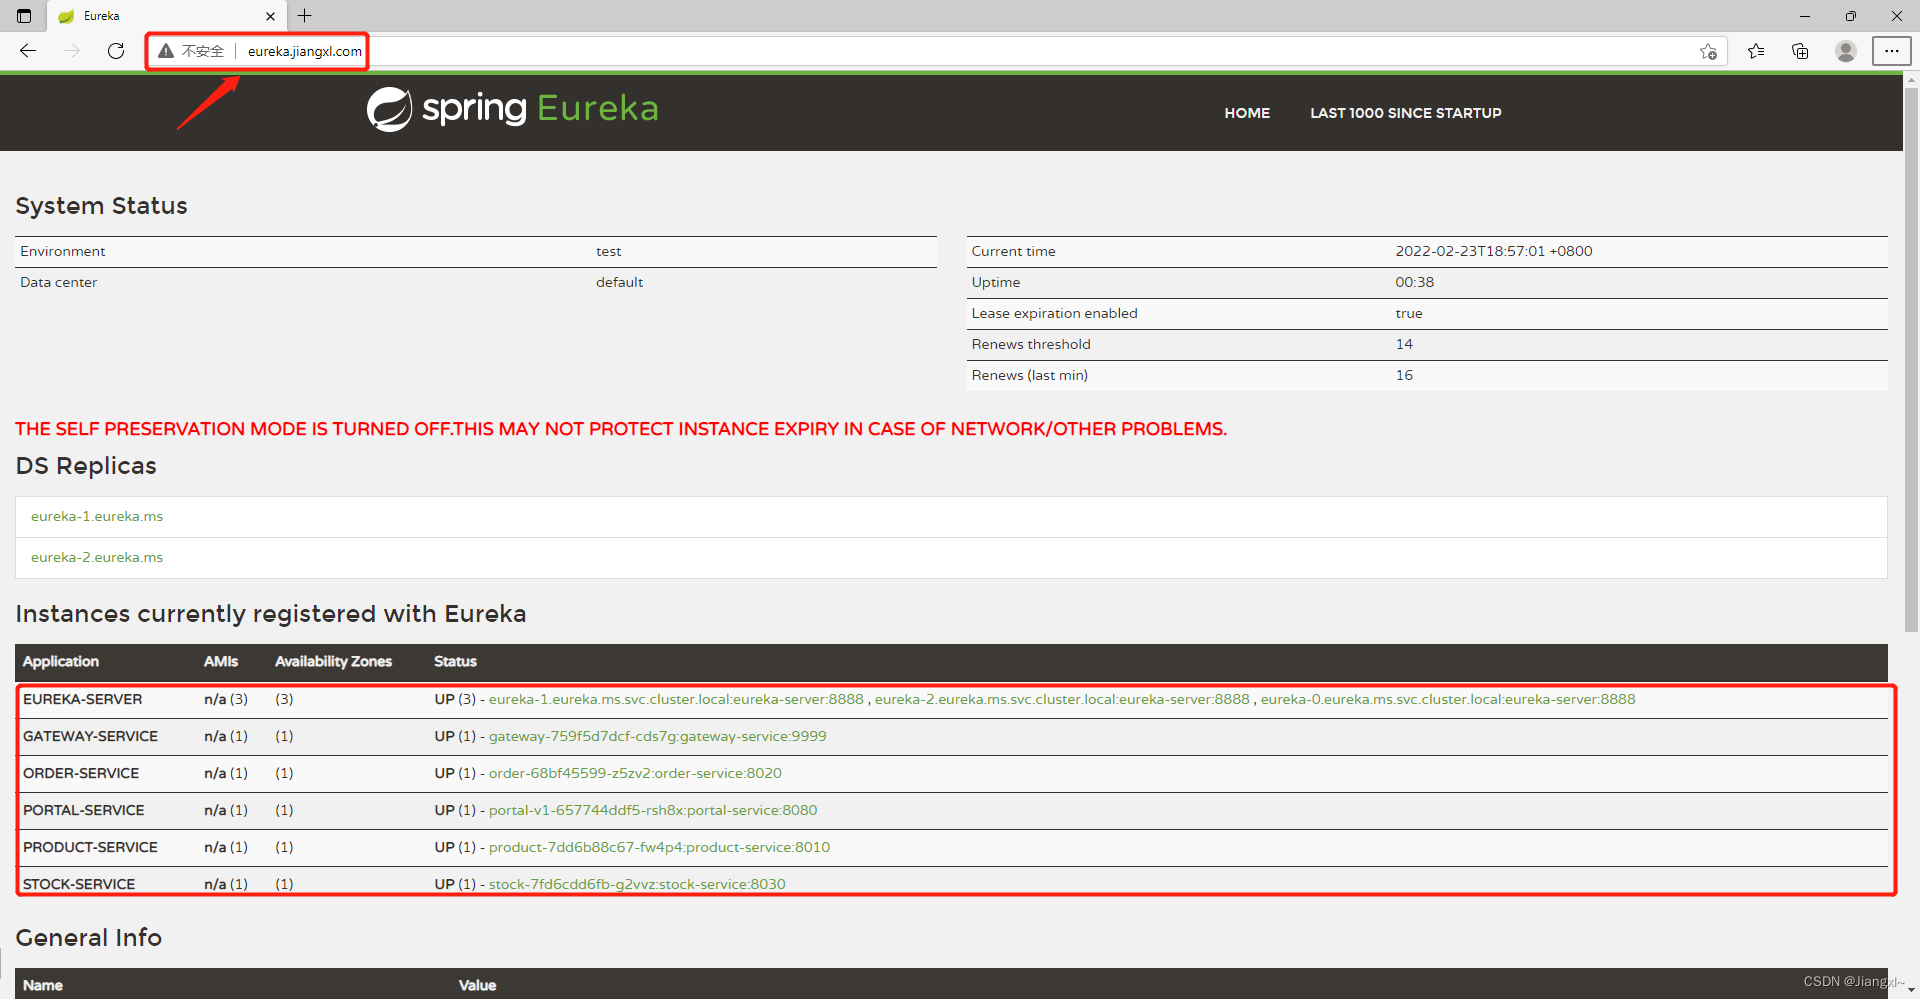Screen dimensions: 1920x999
Task: Open the portal-service:8080 instance link
Action: pyautogui.click(x=653, y=810)
